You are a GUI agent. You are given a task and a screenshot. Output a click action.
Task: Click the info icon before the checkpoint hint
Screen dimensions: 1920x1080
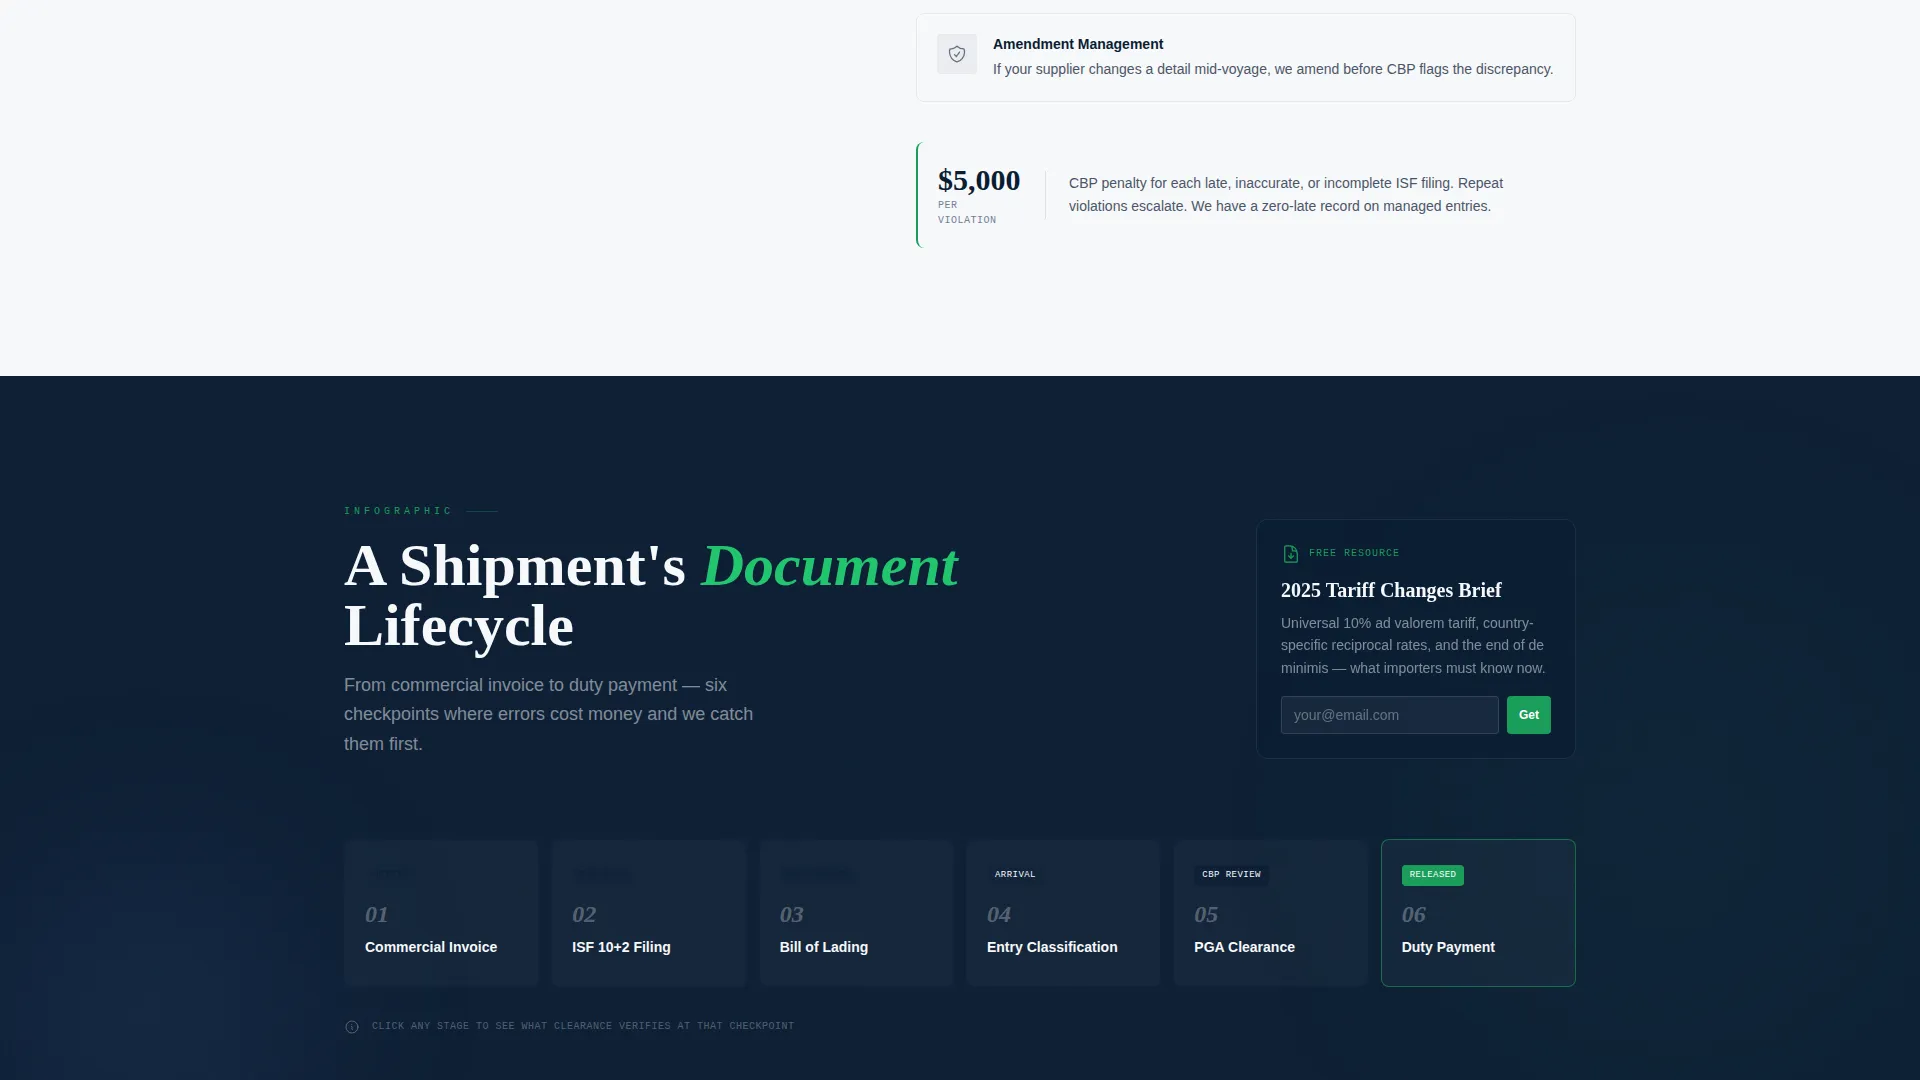pyautogui.click(x=352, y=1027)
